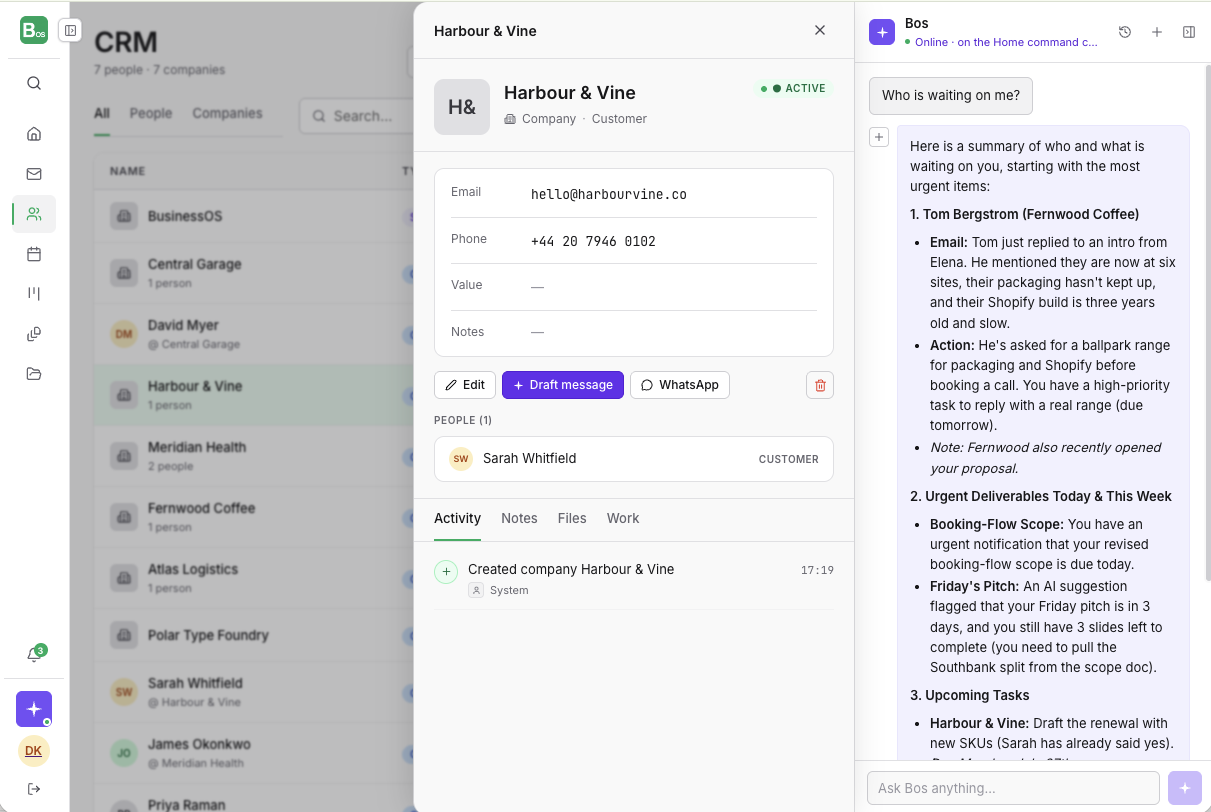Launch the Bos assistant sparkle button in sidebar
The image size is (1211, 812).
click(x=34, y=709)
